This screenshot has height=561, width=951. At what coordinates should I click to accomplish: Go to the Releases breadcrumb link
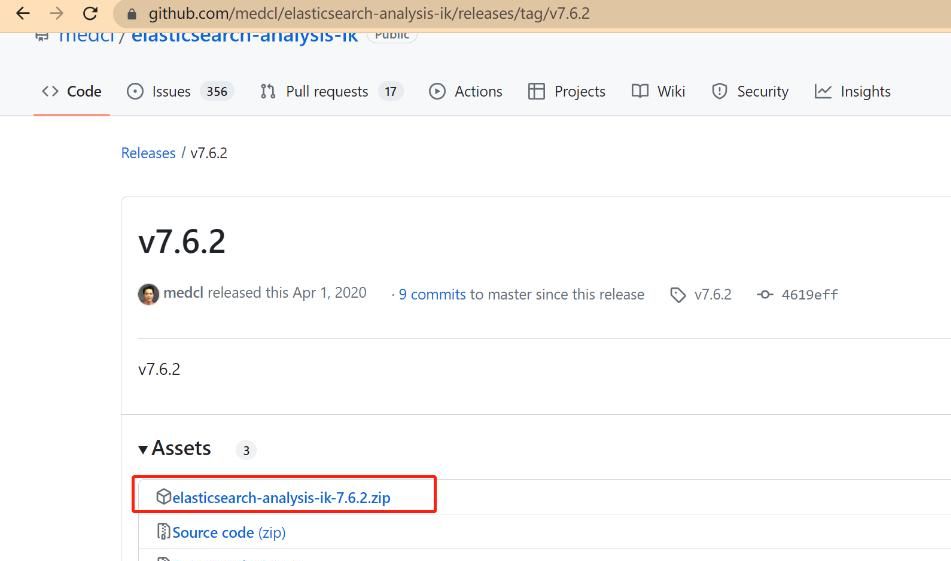[148, 153]
